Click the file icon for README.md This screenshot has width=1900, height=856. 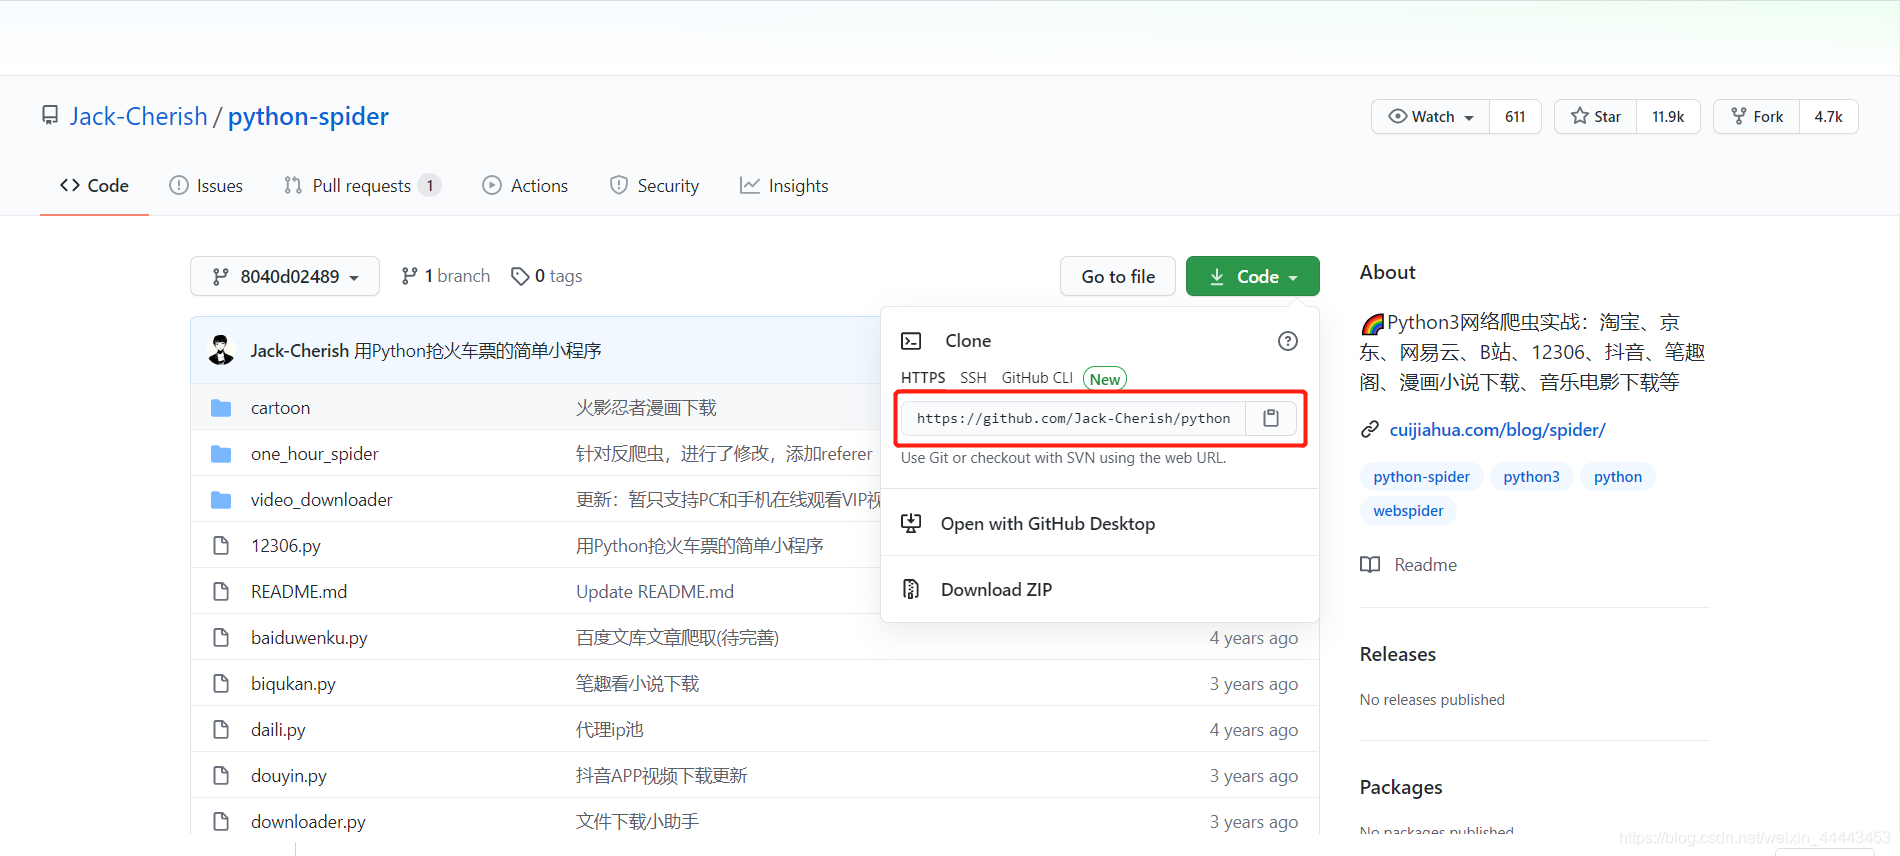click(x=221, y=592)
